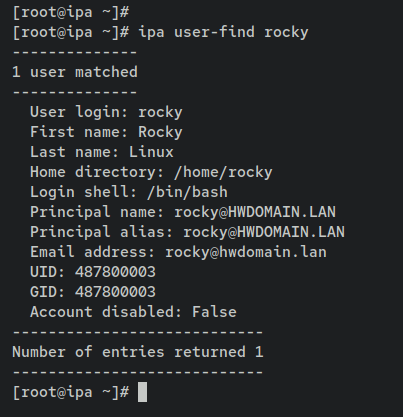Click the GID value 487800003
Screen dimensions: 403x417
pos(115,292)
